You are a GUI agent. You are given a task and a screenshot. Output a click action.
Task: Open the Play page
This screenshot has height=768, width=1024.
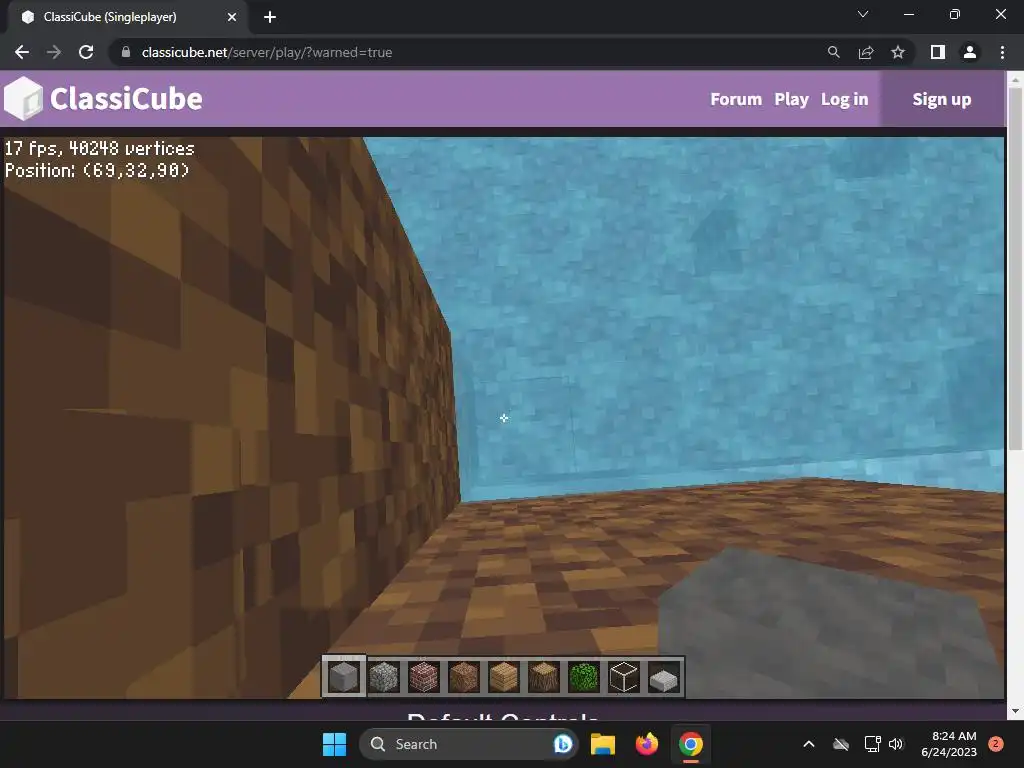click(x=792, y=99)
